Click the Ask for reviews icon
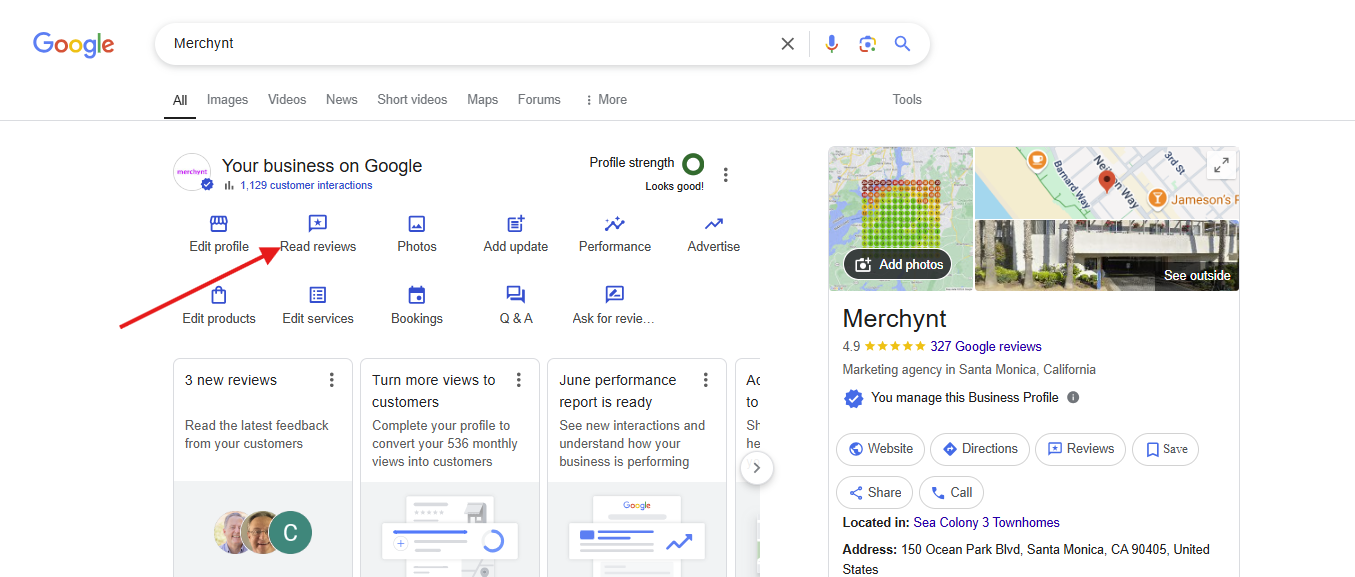The image size is (1355, 577). (615, 295)
